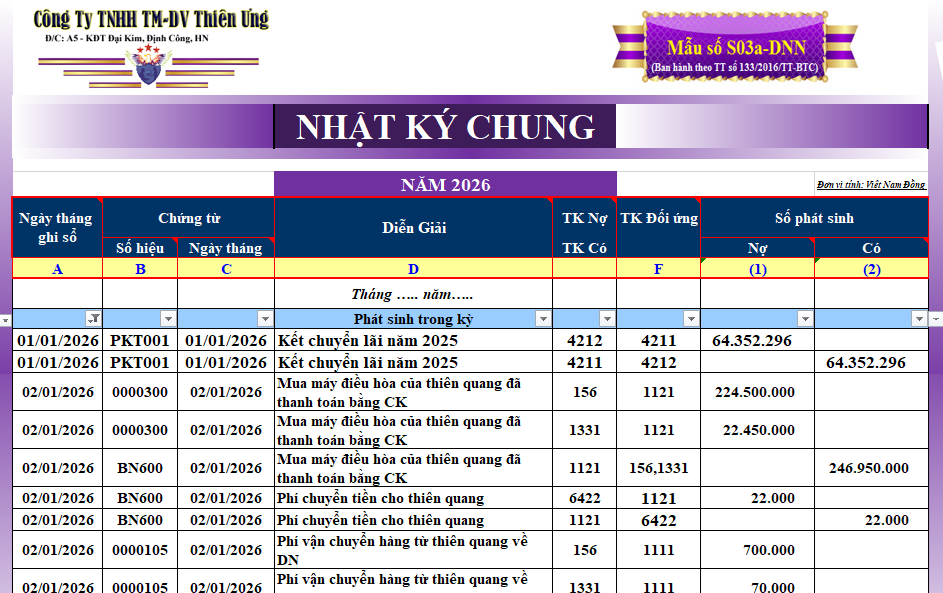This screenshot has width=943, height=593.
Task: Select the 0000105 cell in the 700.000 row
Action: pyautogui.click(x=140, y=550)
